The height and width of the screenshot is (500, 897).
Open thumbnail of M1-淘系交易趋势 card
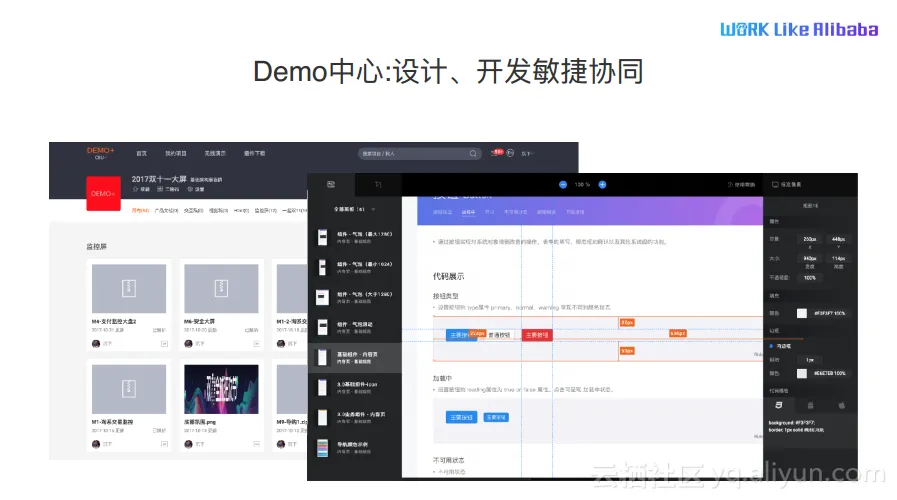[x=129, y=389]
